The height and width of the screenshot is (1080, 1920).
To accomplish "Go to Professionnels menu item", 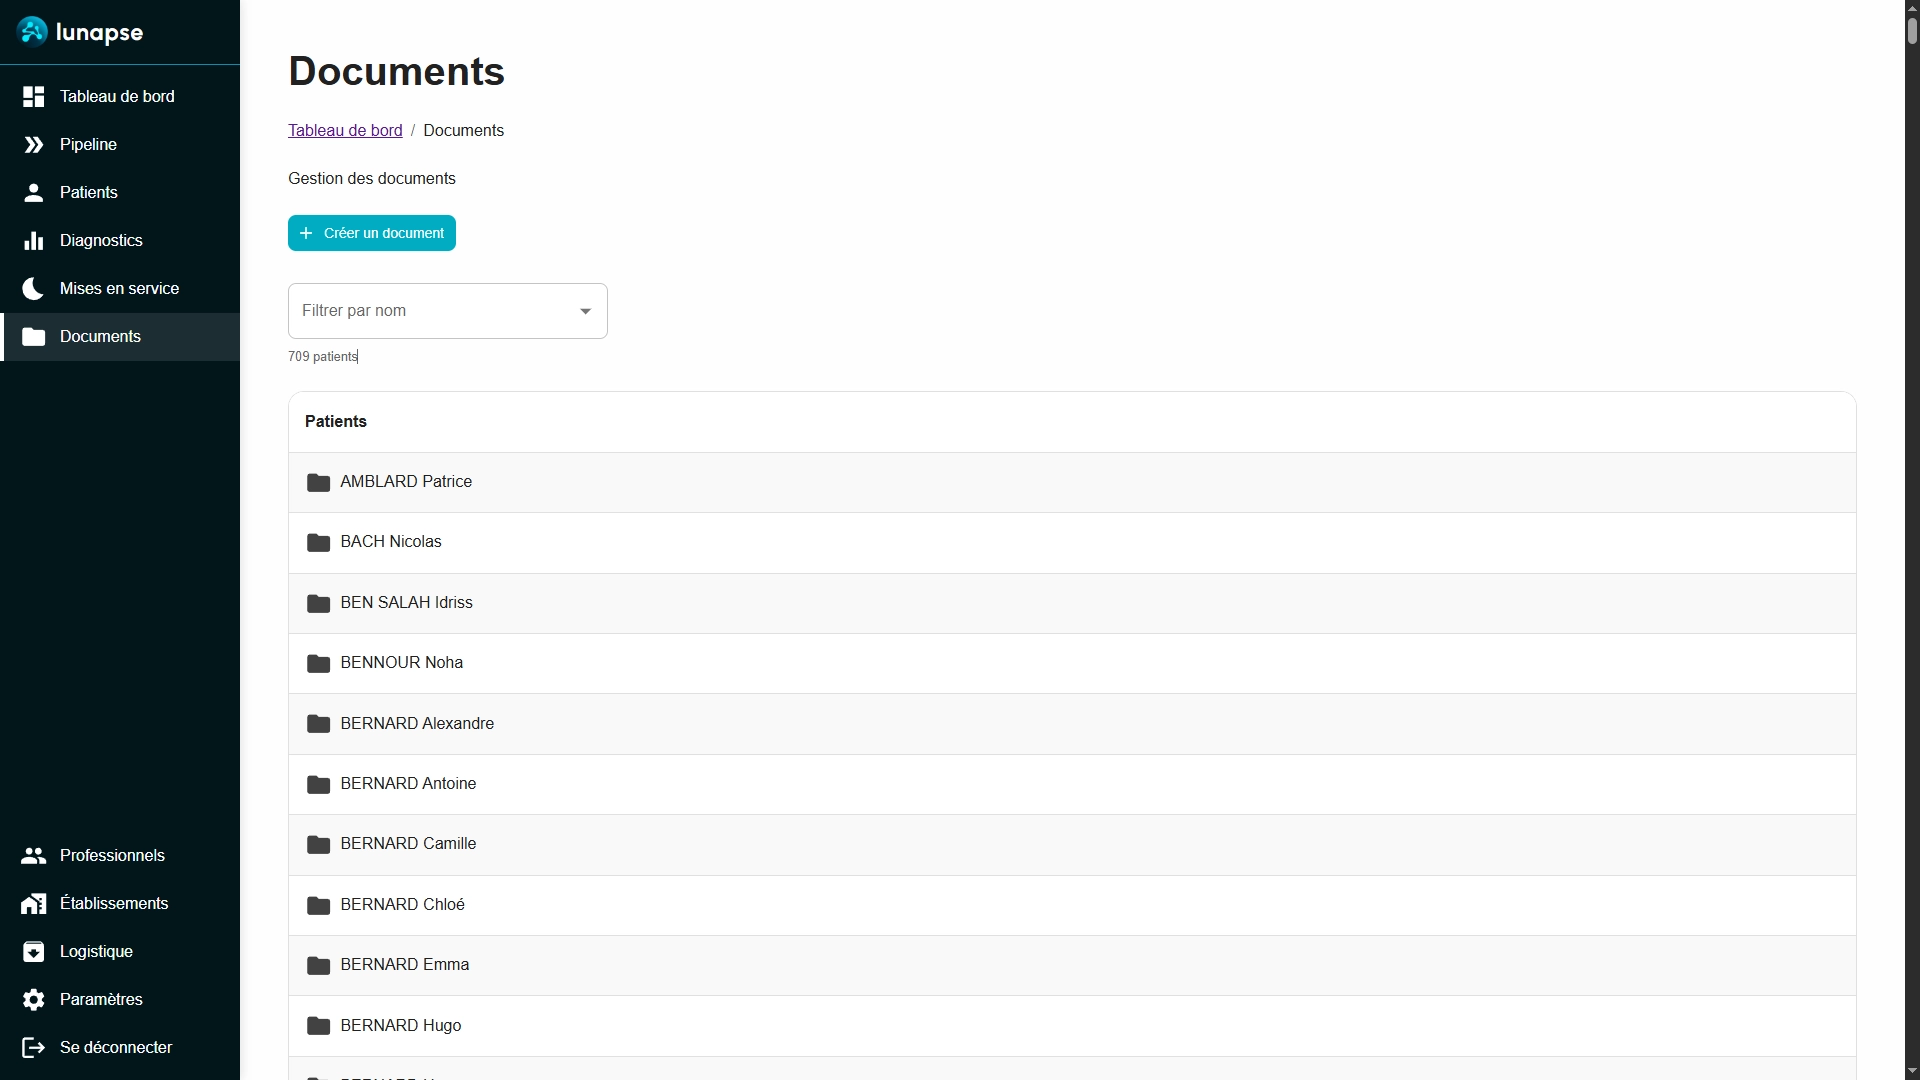I will pos(112,855).
